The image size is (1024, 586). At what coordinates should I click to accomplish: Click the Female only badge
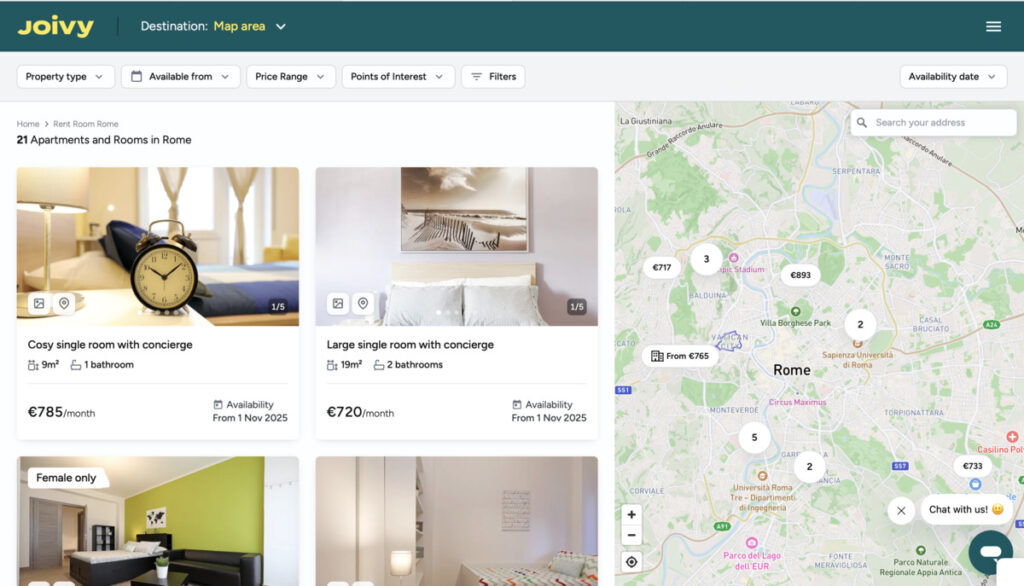click(66, 478)
